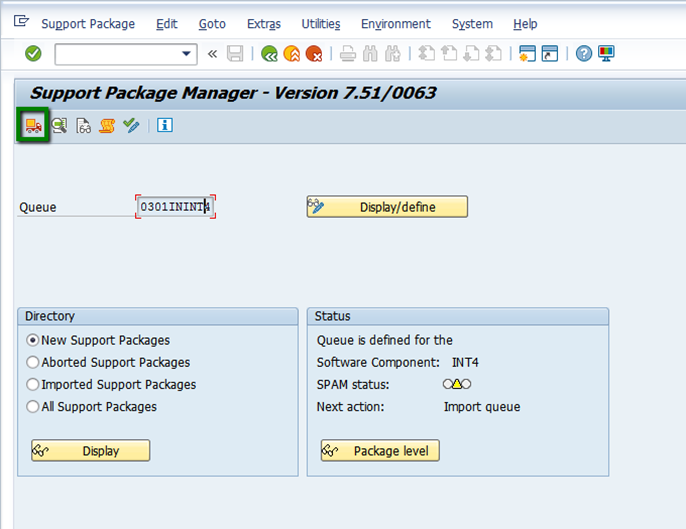
Task: Click the Save floppy disk icon
Action: coord(235,54)
